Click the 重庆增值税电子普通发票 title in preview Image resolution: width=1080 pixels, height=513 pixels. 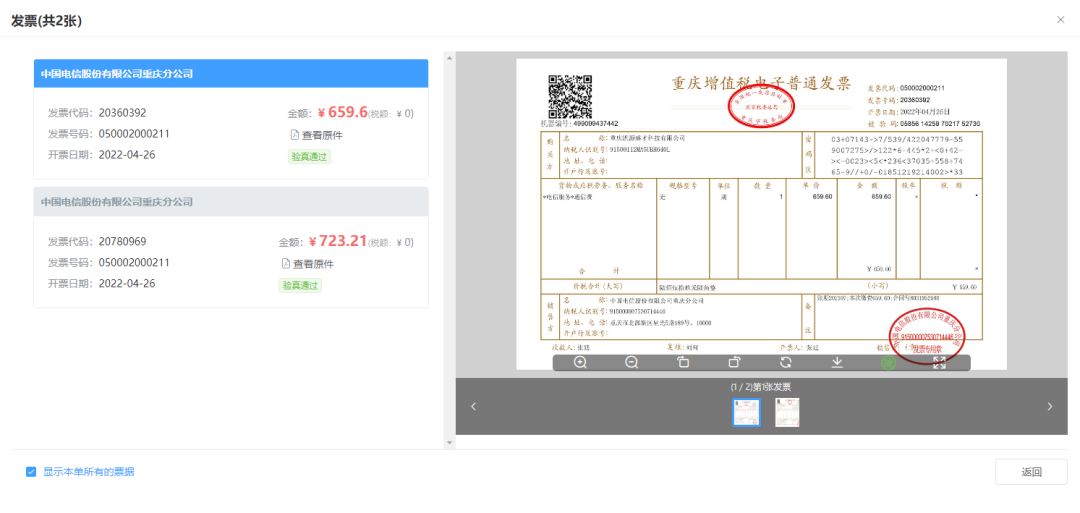point(761,85)
